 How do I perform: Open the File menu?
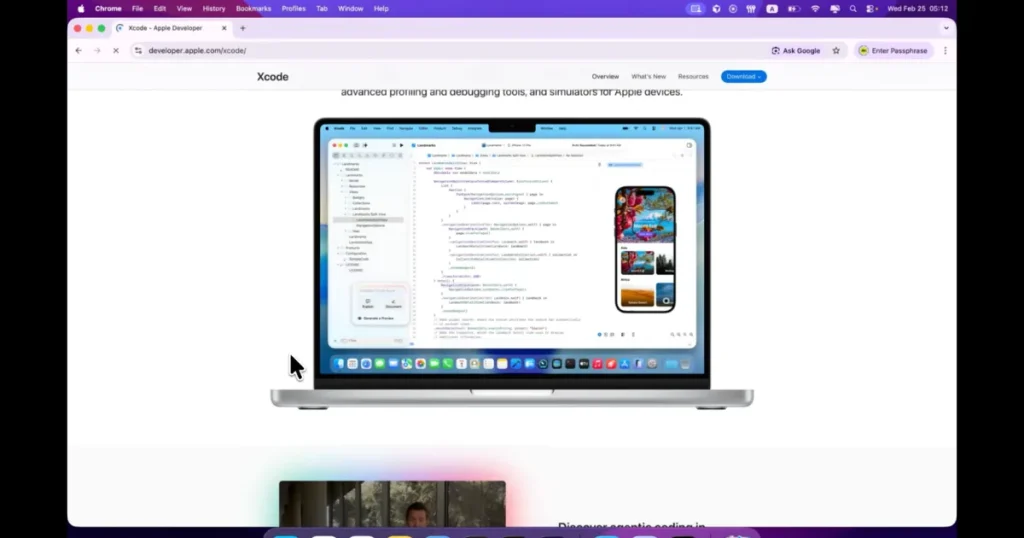point(137,8)
